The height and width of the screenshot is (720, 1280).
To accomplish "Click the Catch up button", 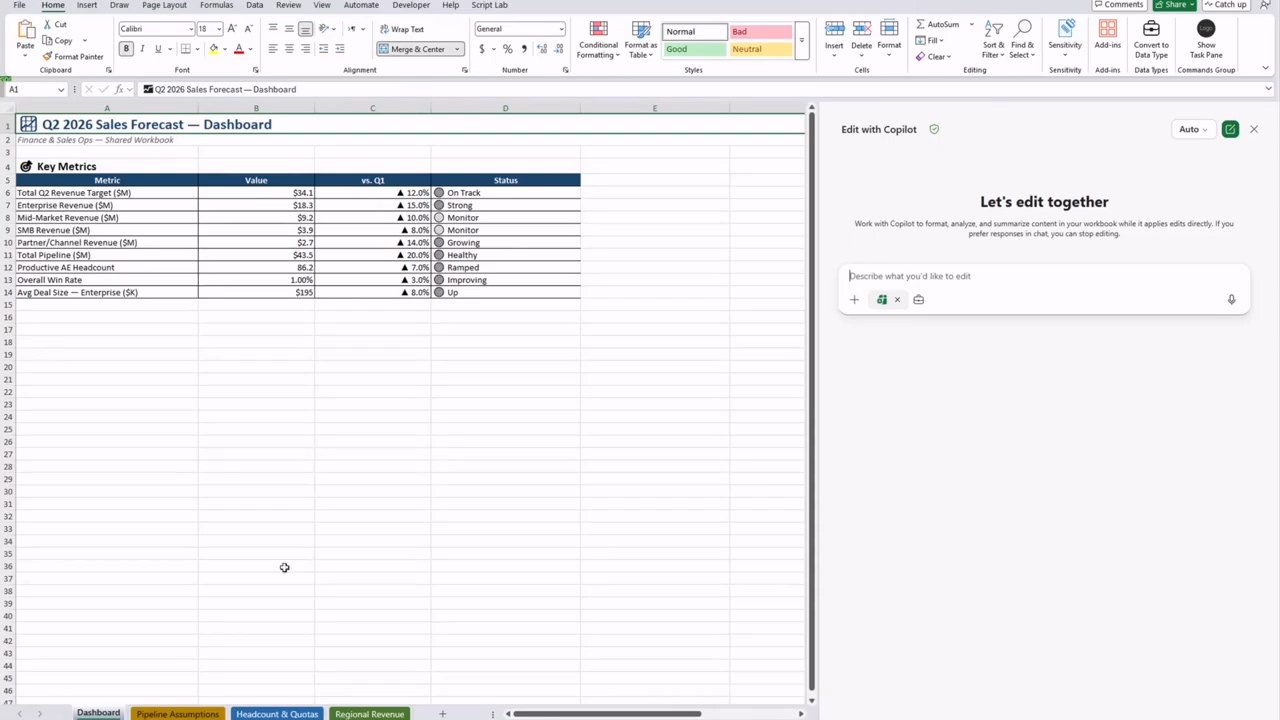I will tap(1225, 5).
